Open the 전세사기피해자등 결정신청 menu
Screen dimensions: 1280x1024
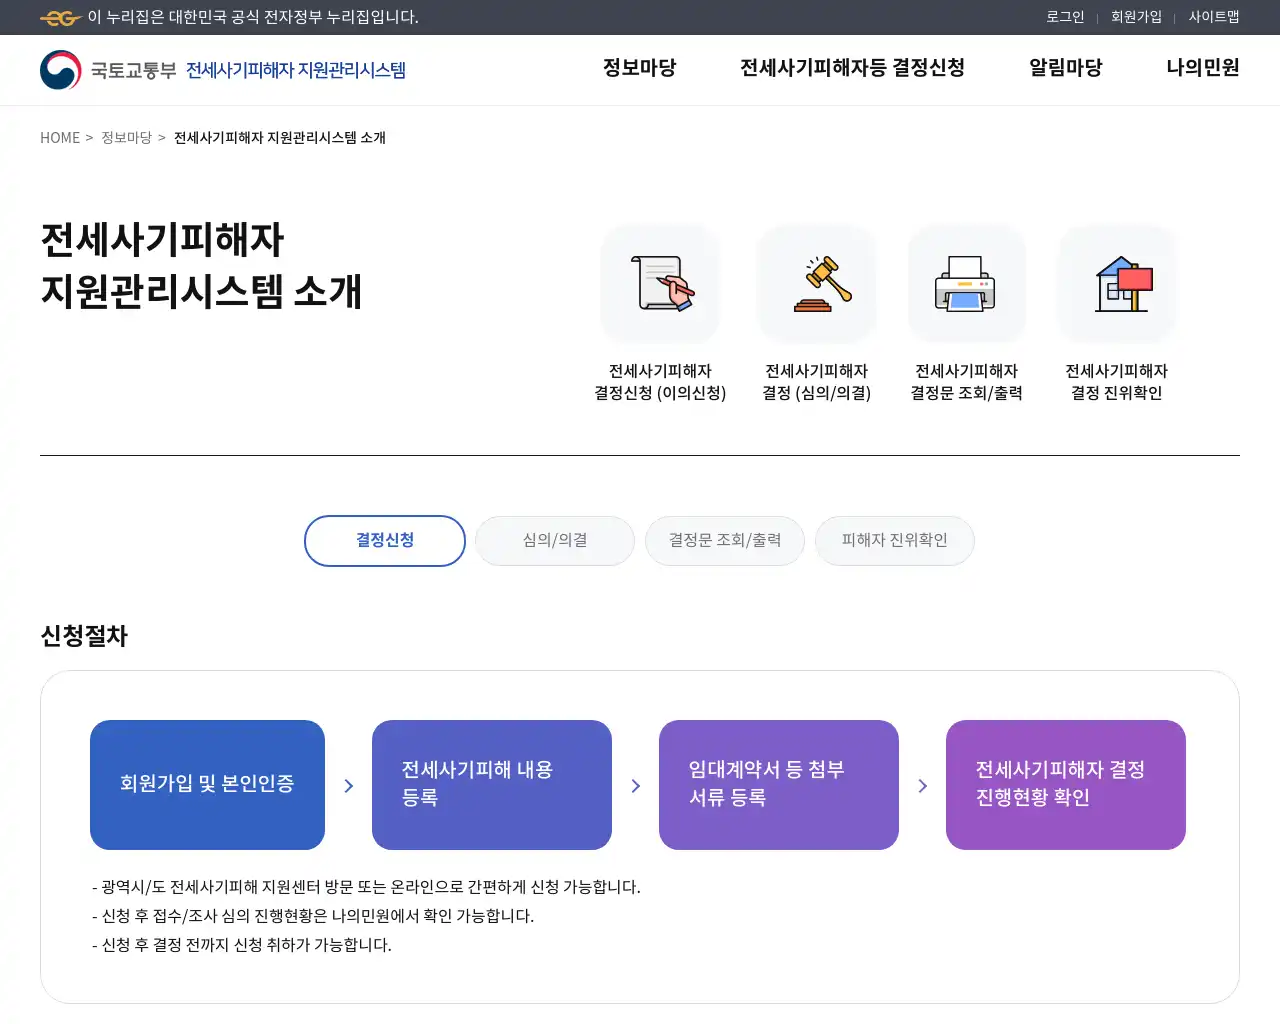click(852, 68)
